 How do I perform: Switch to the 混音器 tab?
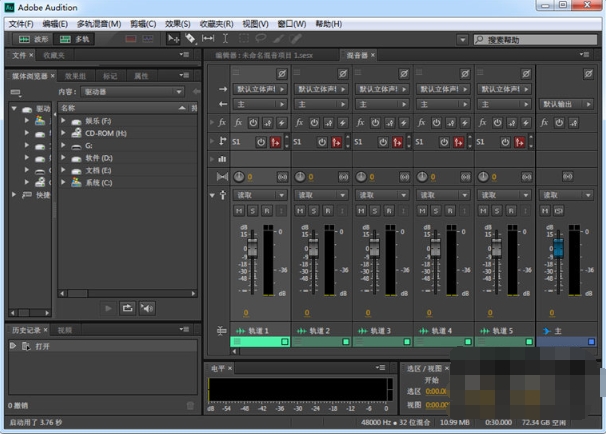[x=356, y=55]
